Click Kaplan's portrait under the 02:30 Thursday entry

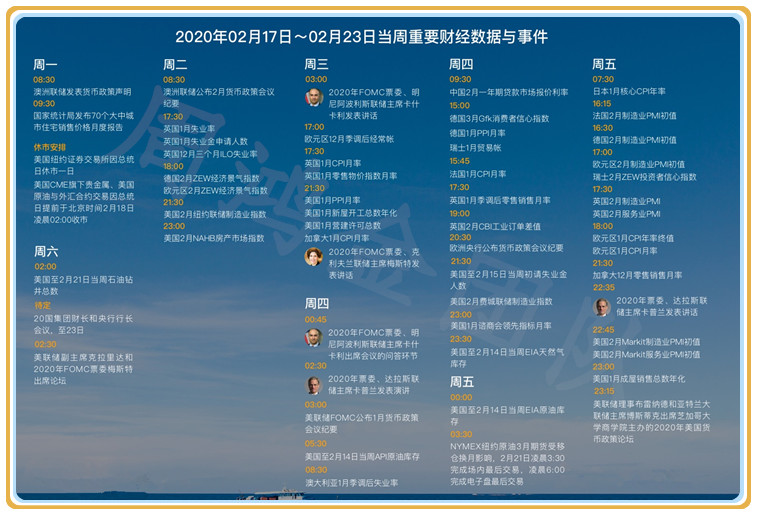click(x=314, y=385)
